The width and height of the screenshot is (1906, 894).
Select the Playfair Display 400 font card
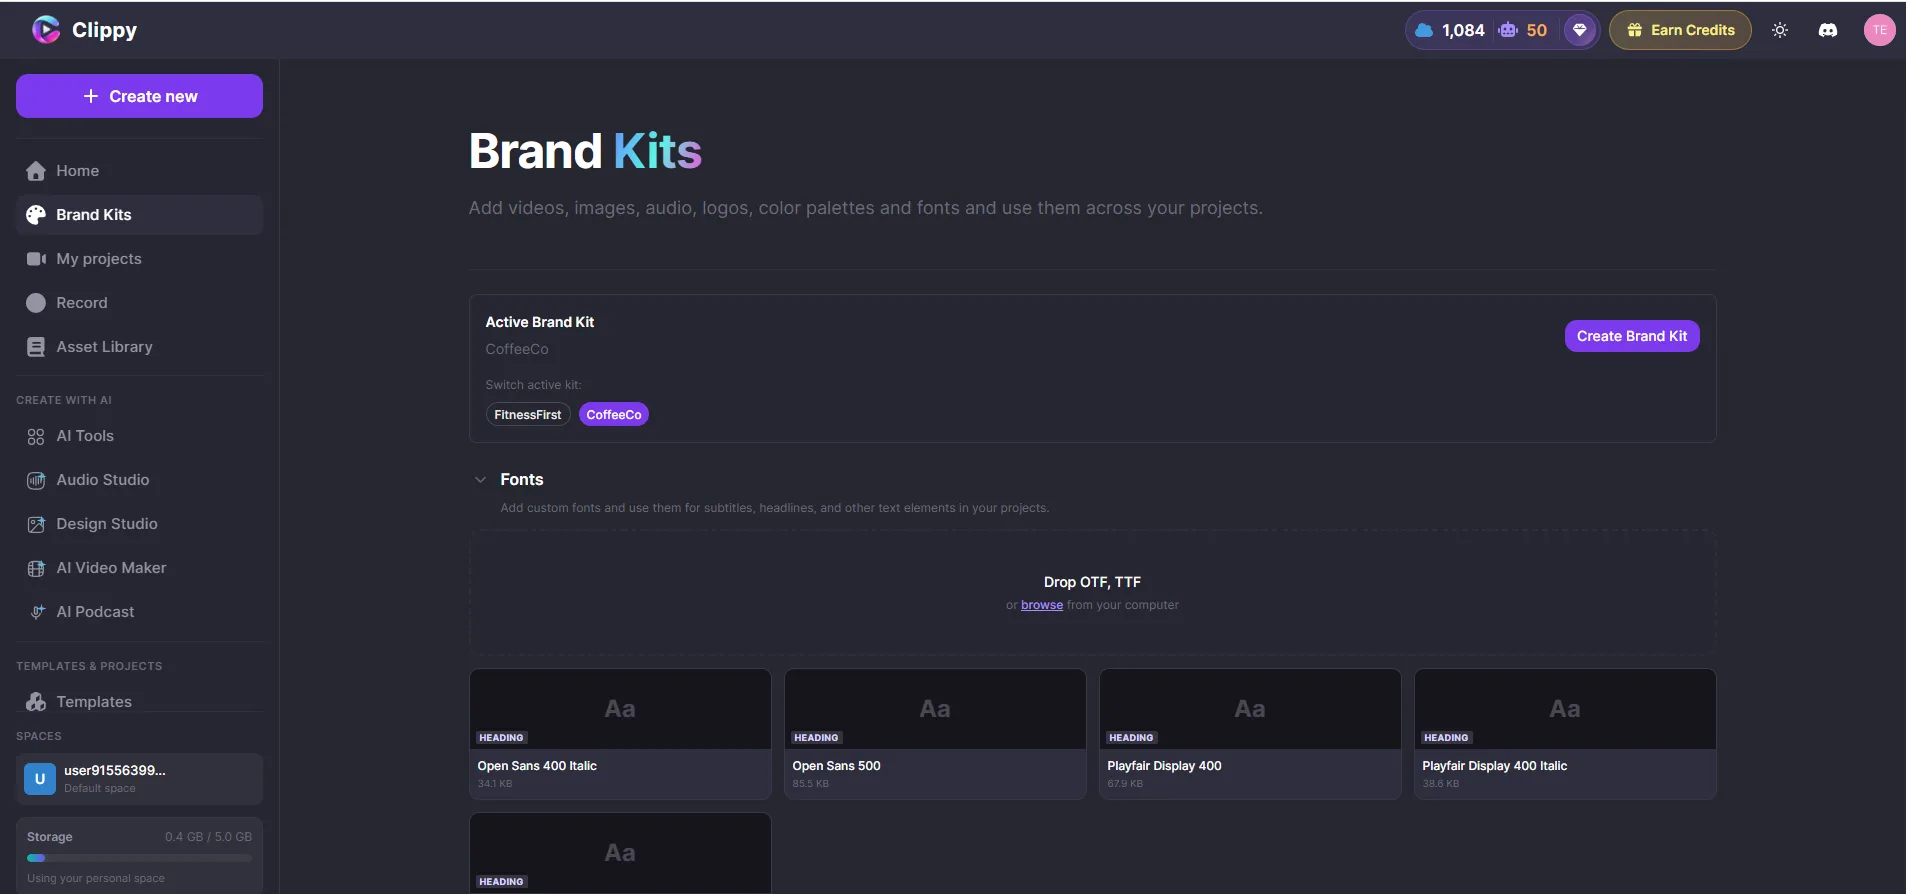point(1250,734)
